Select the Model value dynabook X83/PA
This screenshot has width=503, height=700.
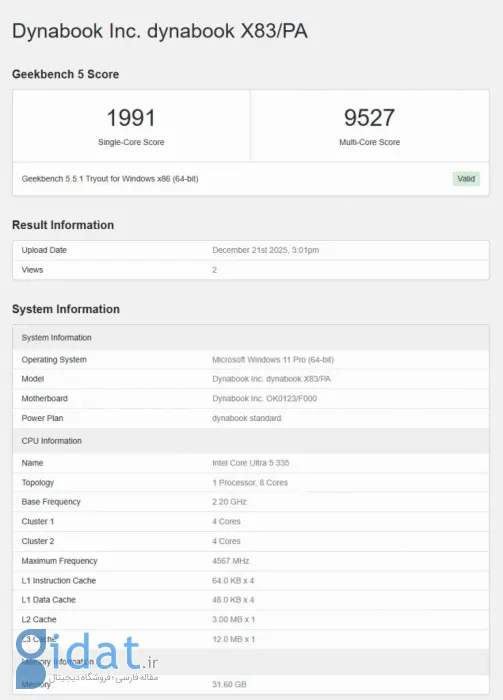click(271, 379)
